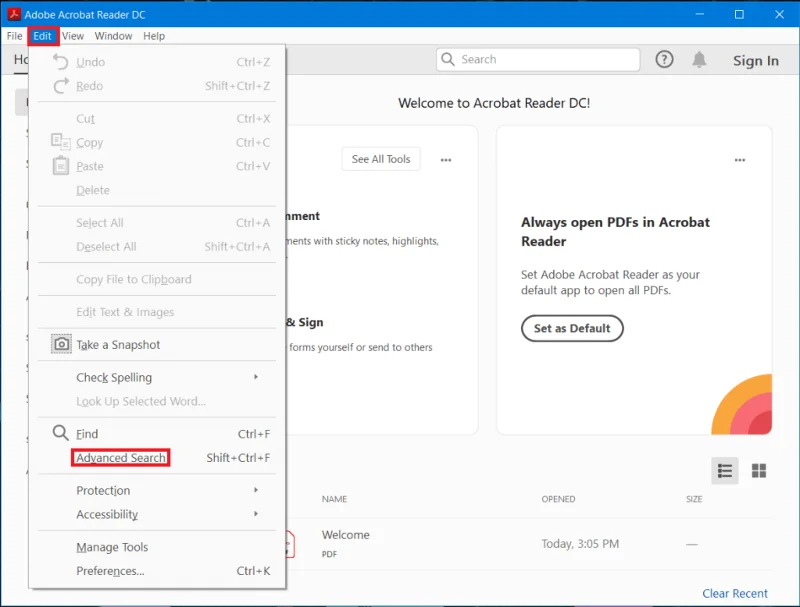Open Preferences from the Edit menu
The width and height of the screenshot is (800, 607).
tap(110, 571)
